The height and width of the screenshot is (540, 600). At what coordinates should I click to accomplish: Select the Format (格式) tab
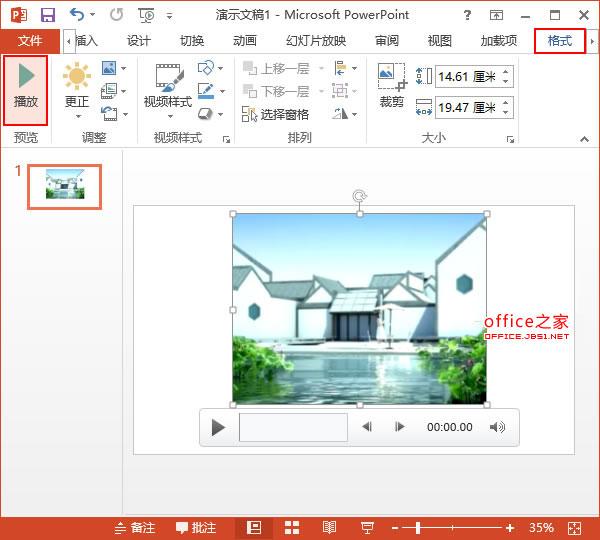click(x=560, y=41)
